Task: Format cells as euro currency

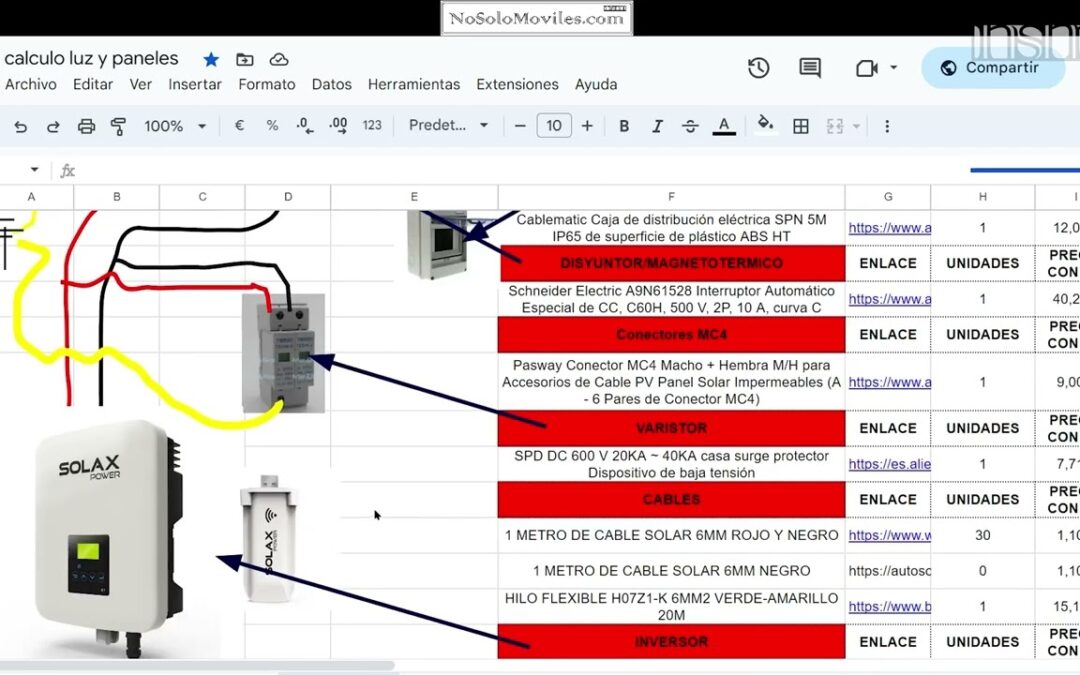Action: [239, 125]
